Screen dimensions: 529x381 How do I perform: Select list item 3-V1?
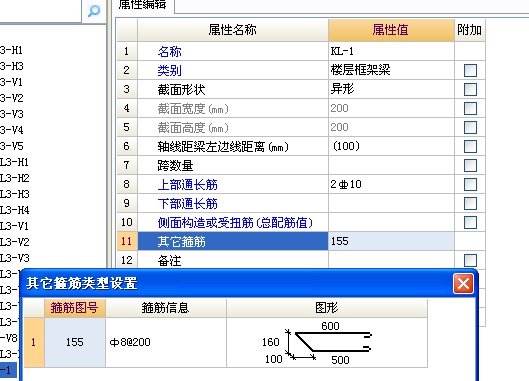(x=11, y=82)
